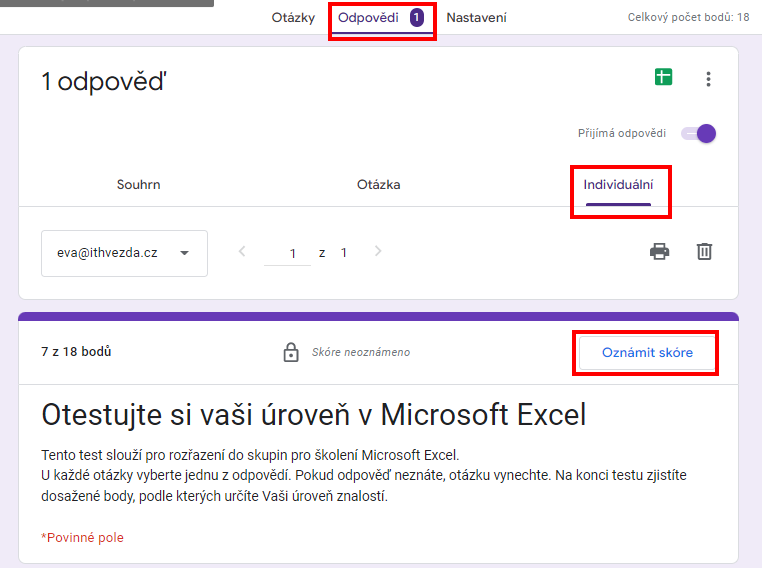Click the lock icon beside Skóre neoznámeno
The height and width of the screenshot is (568, 762).
291,352
